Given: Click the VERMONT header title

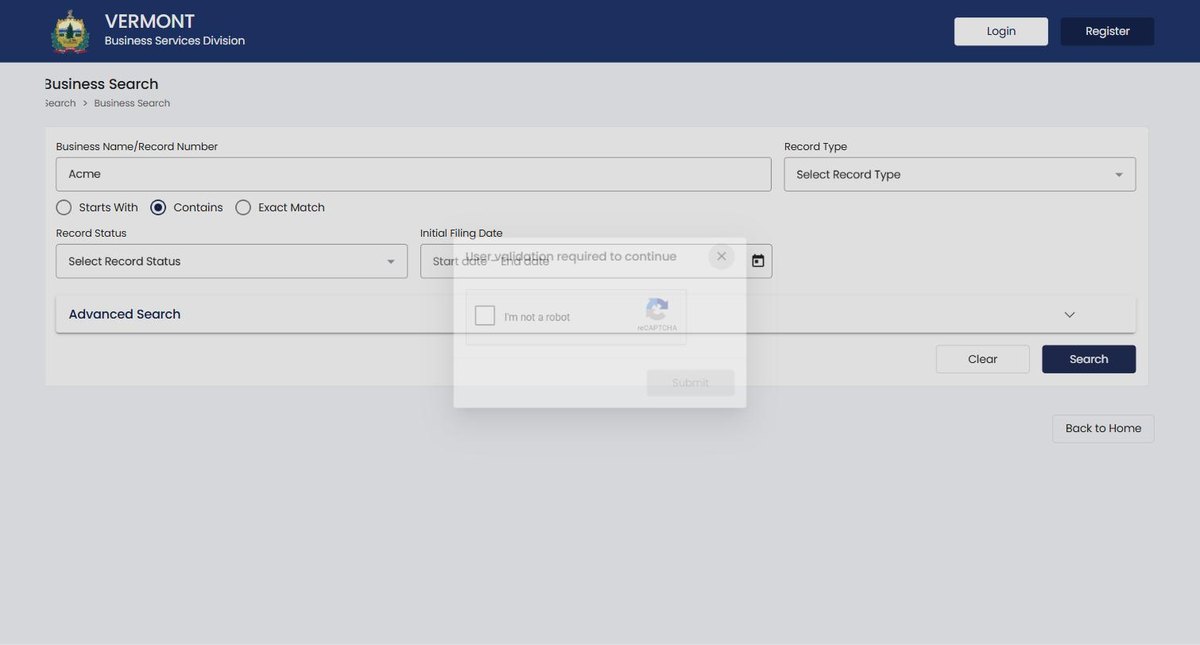Looking at the screenshot, I should coord(150,21).
